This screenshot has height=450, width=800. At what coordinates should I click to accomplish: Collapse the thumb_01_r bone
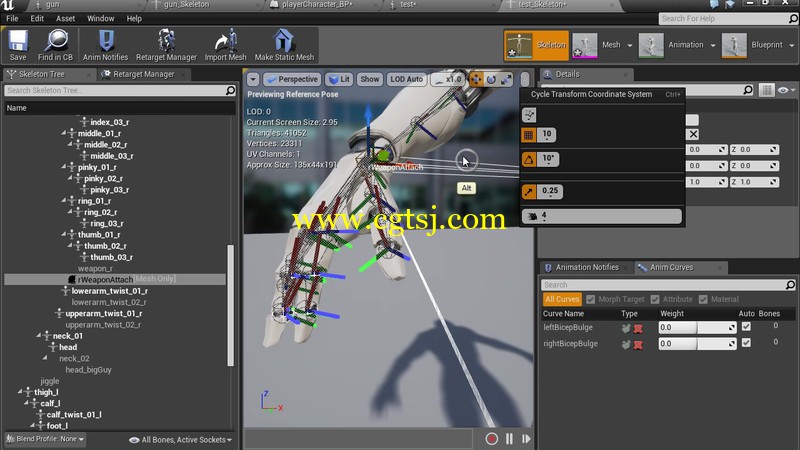click(x=64, y=235)
